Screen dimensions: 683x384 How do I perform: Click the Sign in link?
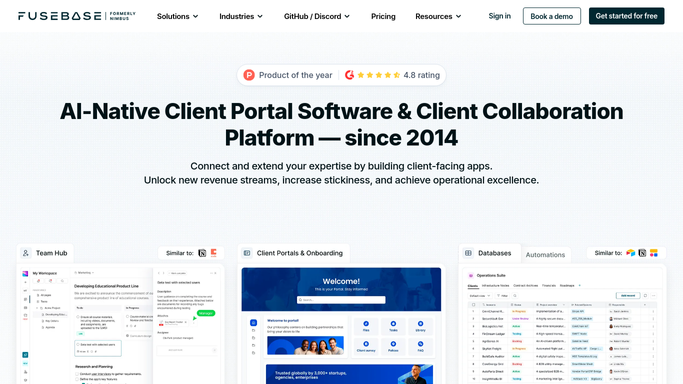pyautogui.click(x=499, y=16)
